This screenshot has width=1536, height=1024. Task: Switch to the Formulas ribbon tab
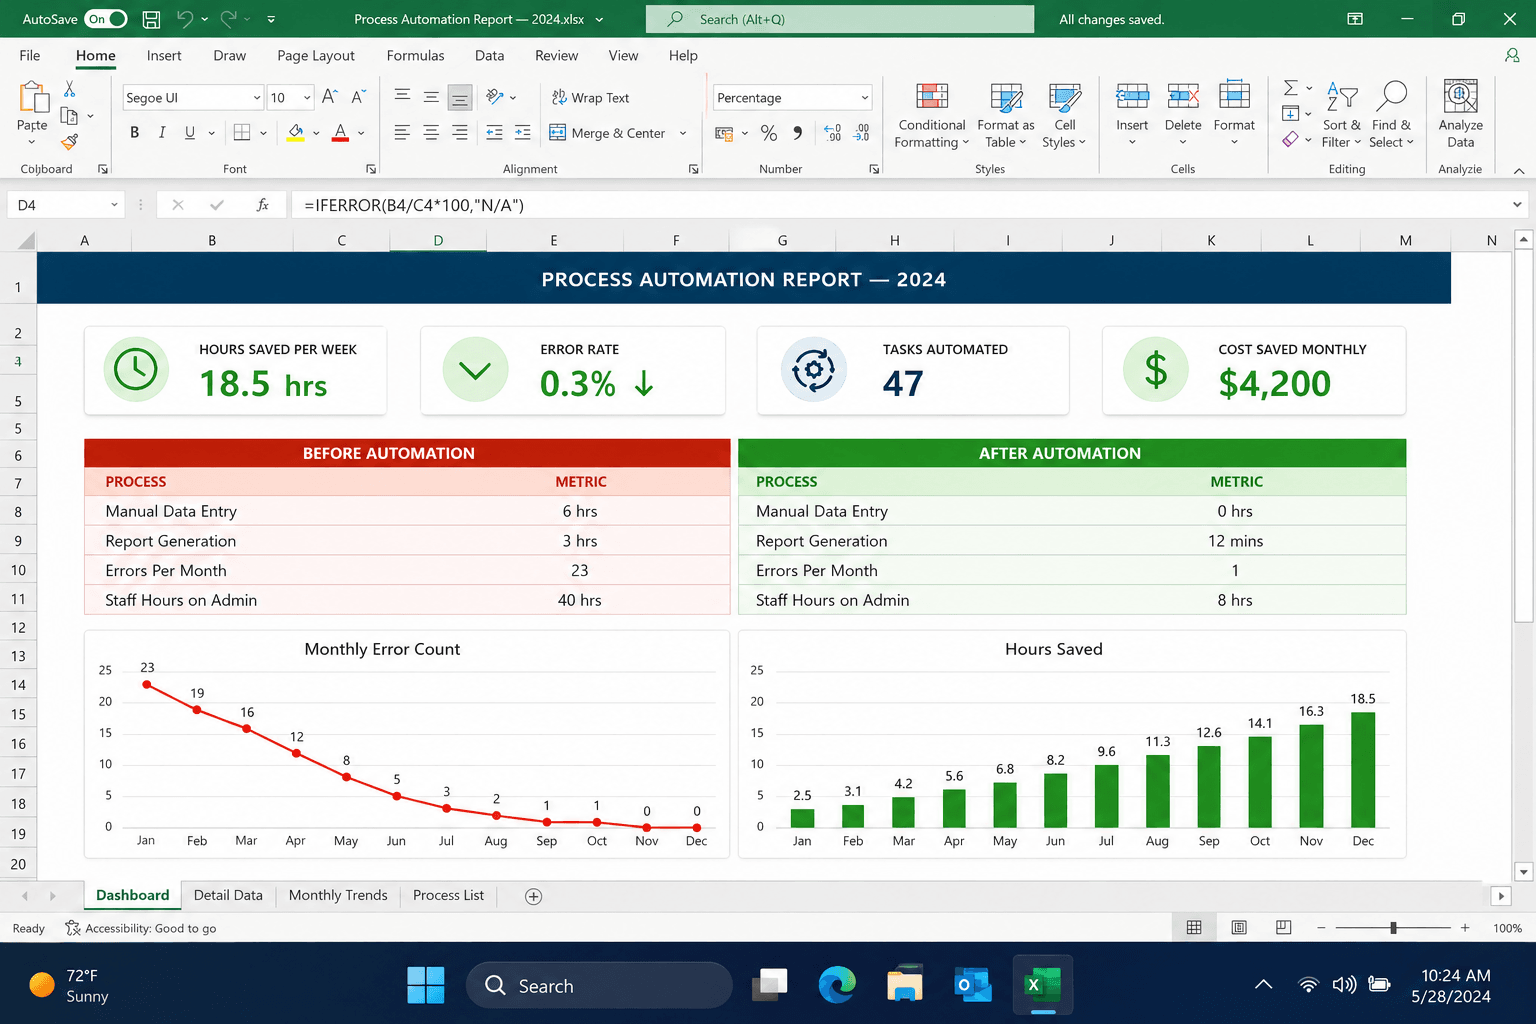pos(415,56)
